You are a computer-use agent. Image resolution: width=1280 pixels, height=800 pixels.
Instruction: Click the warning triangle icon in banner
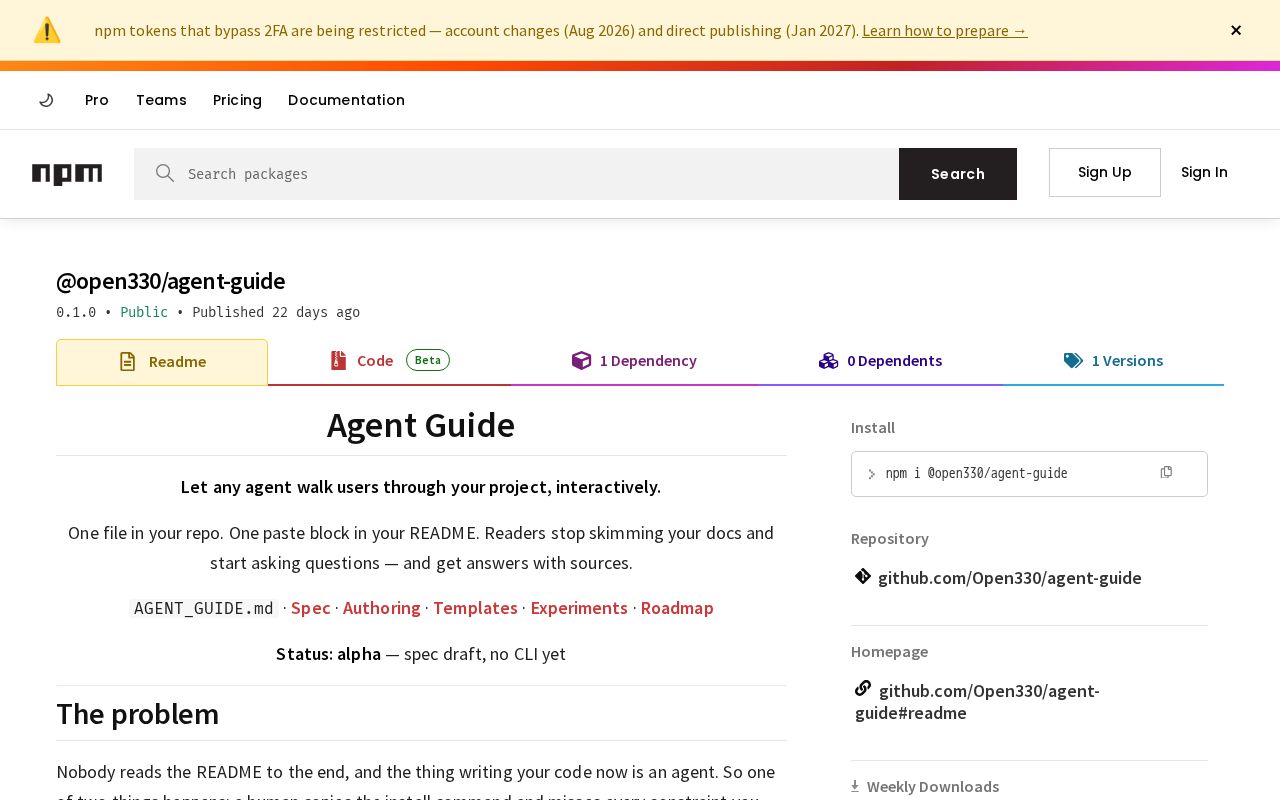pos(47,30)
